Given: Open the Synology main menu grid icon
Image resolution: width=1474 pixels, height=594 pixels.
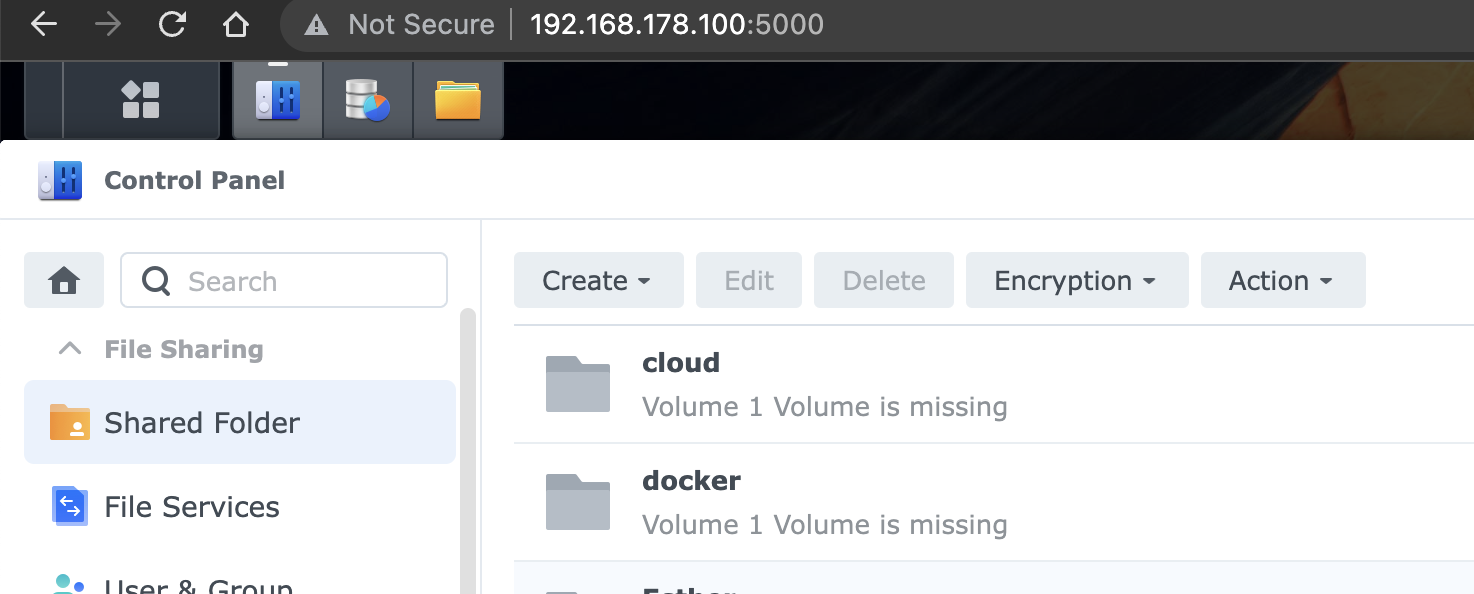Looking at the screenshot, I should click(x=141, y=100).
